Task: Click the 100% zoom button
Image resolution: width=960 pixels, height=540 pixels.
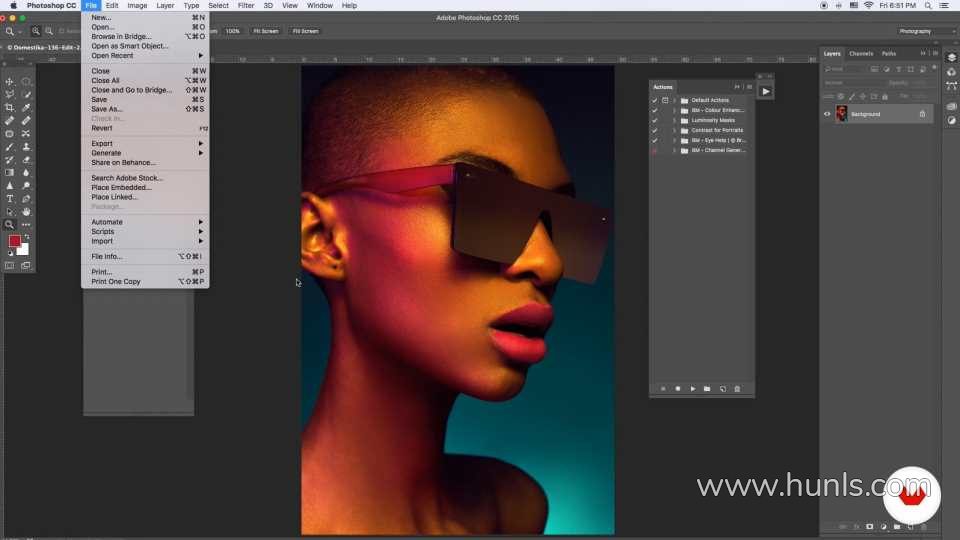Action: (232, 31)
